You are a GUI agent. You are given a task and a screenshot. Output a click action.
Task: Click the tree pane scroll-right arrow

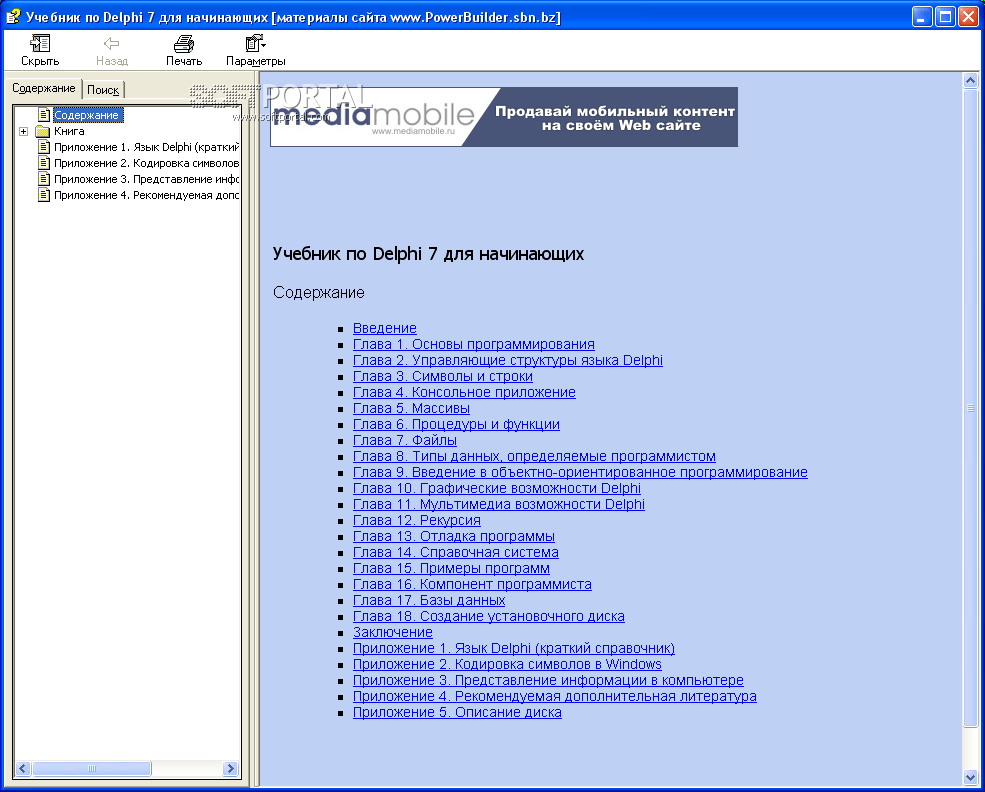[231, 768]
